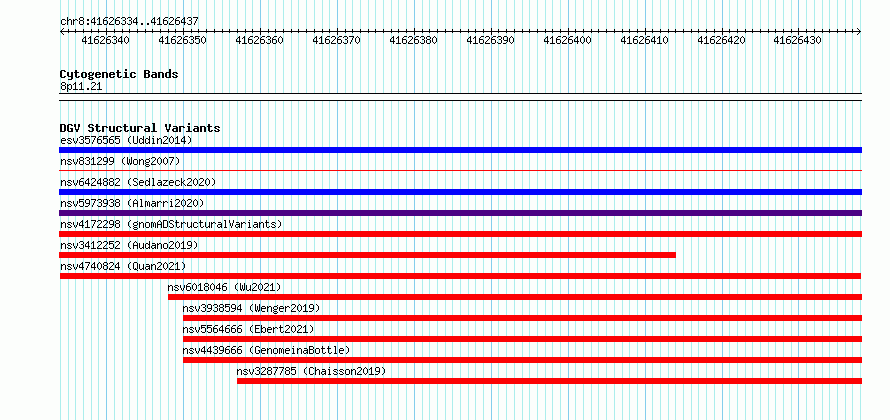Open nsv4172298 (gnomADStructuralVariants) label
This screenshot has width=890, height=420.
coord(171,224)
